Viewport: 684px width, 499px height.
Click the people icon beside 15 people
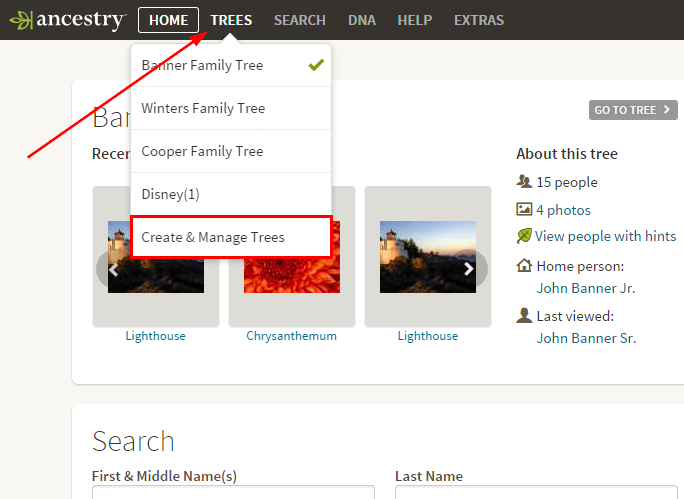(524, 182)
